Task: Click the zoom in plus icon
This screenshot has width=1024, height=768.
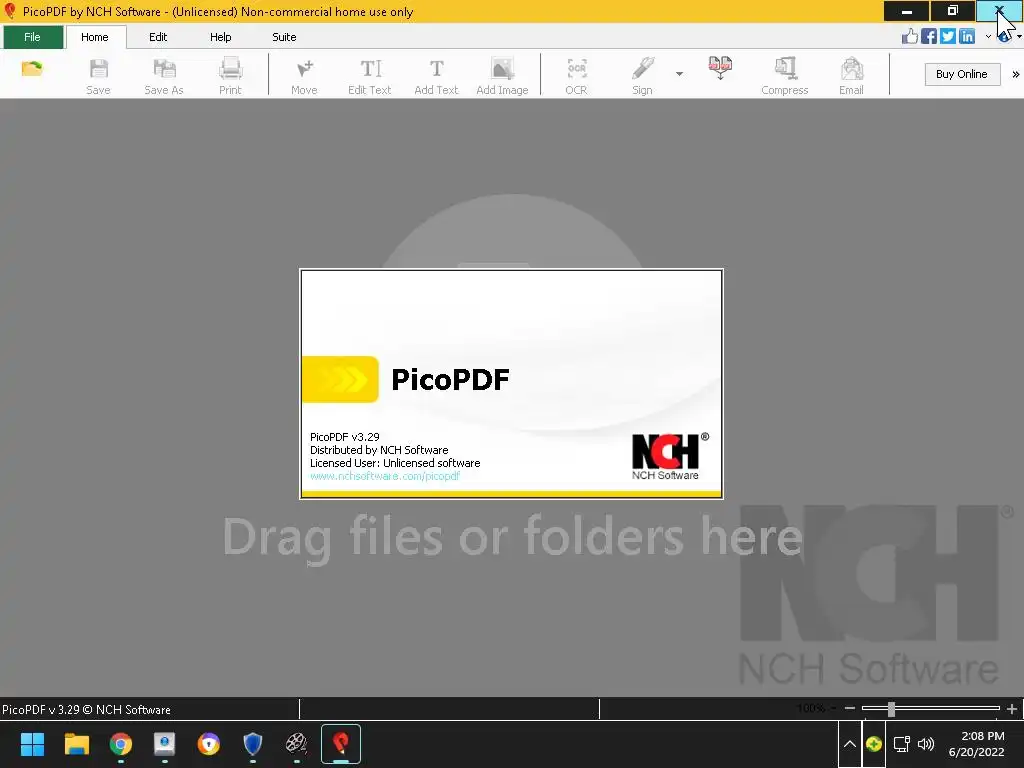Action: [x=1012, y=708]
